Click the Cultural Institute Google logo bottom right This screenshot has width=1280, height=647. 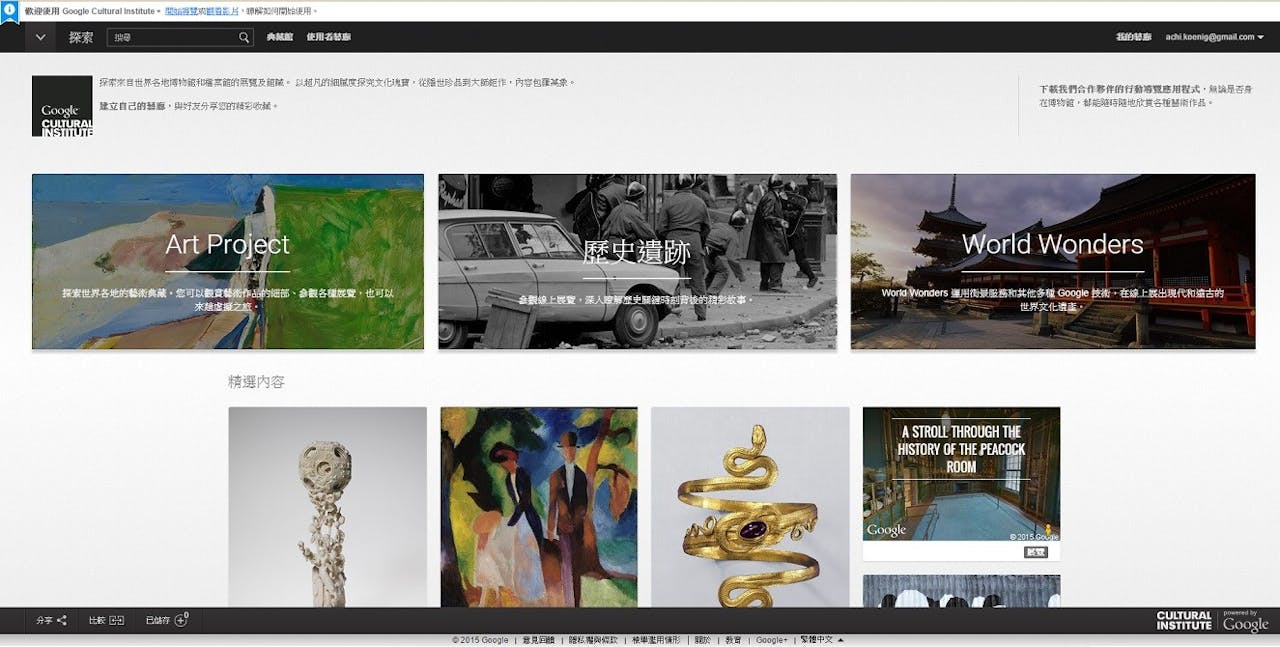(x=1212, y=620)
